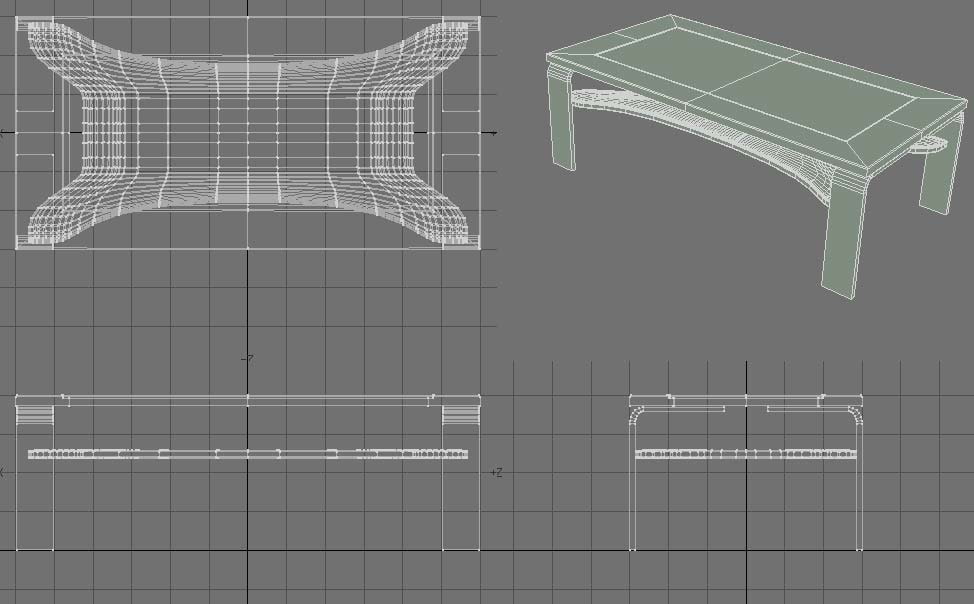Click the center of the top view wireframe
974x604 pixels.
click(248, 133)
